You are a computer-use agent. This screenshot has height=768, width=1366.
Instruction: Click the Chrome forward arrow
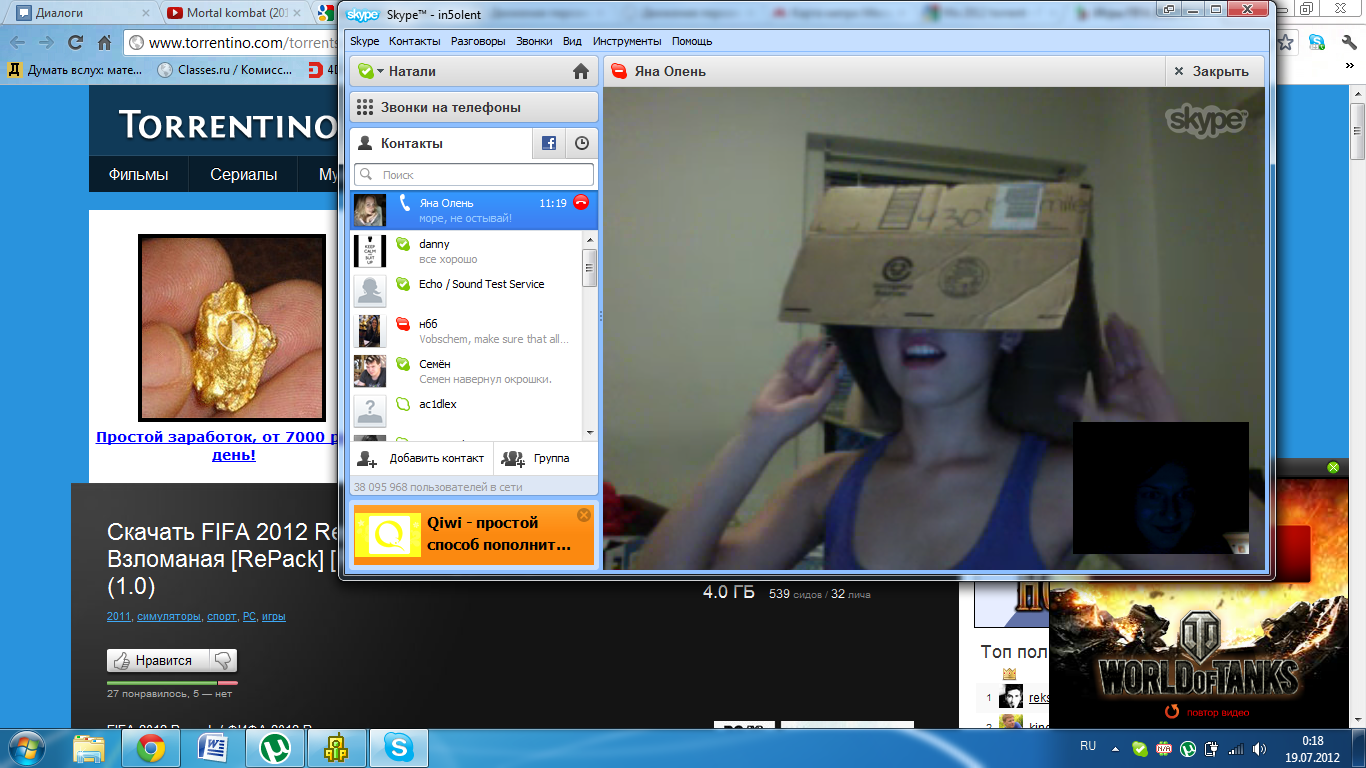click(x=46, y=42)
